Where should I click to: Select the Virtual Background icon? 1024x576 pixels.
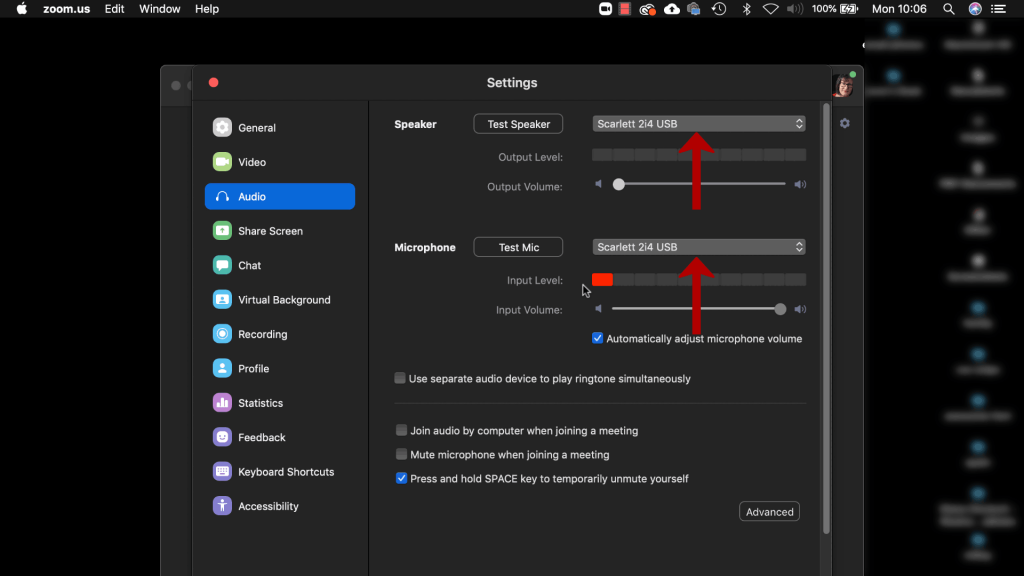point(222,300)
